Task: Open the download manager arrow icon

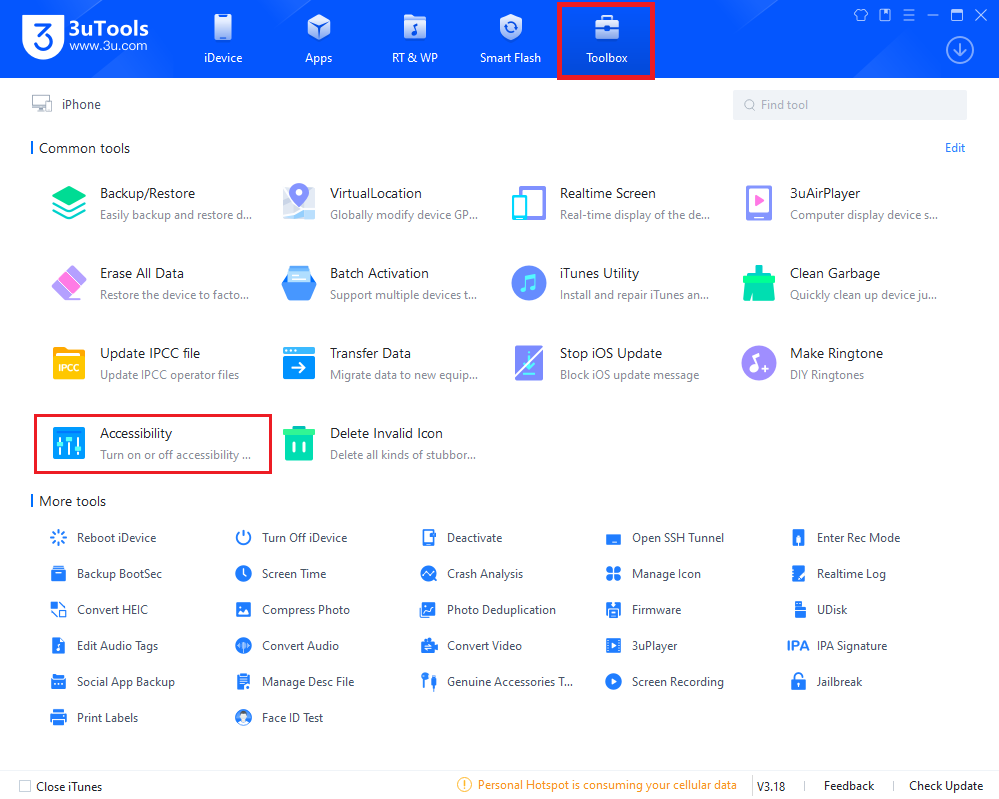Action: [x=959, y=50]
